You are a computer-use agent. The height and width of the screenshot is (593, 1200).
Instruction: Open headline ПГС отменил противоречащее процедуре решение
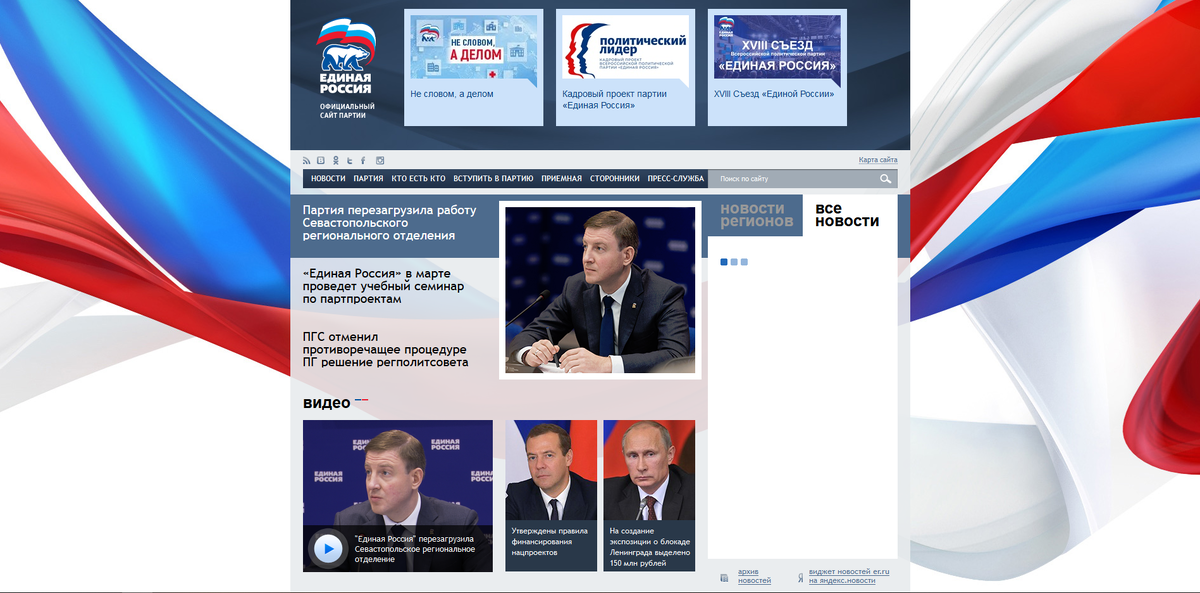[x=386, y=349]
